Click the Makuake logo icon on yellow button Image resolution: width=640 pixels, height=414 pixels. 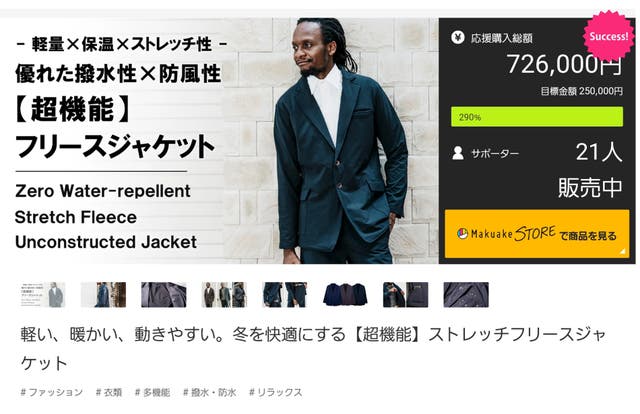coord(462,234)
